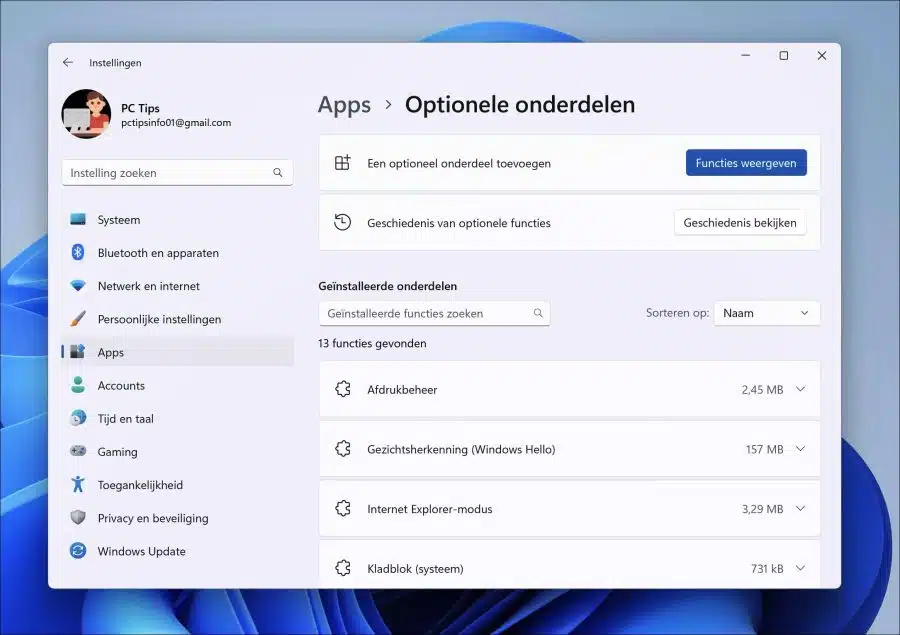Click the Afdrukbeheer puzzle icon
Screen dimensions: 900x635
[x=343, y=389]
